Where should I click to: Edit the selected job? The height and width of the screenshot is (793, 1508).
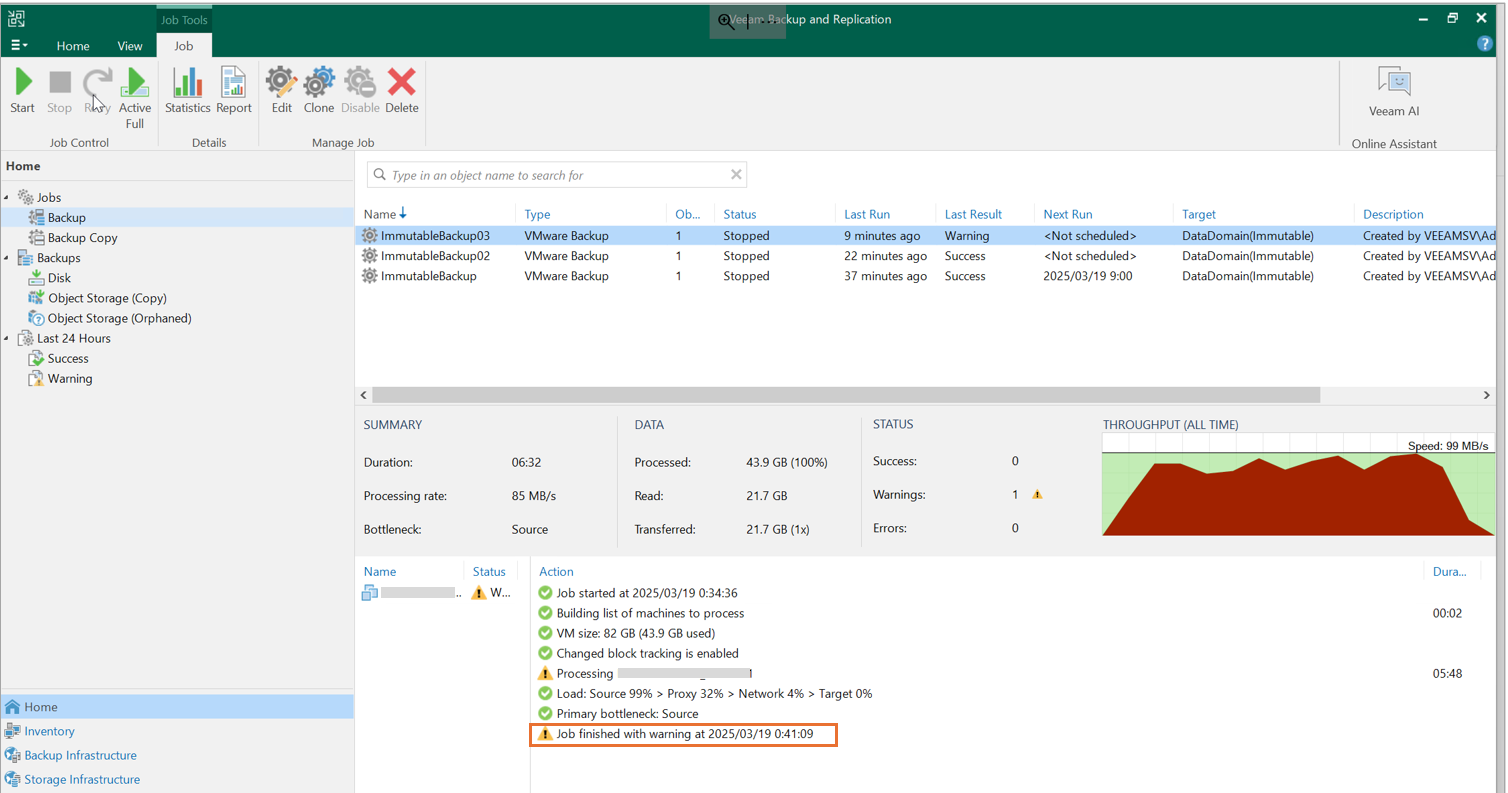point(282,91)
